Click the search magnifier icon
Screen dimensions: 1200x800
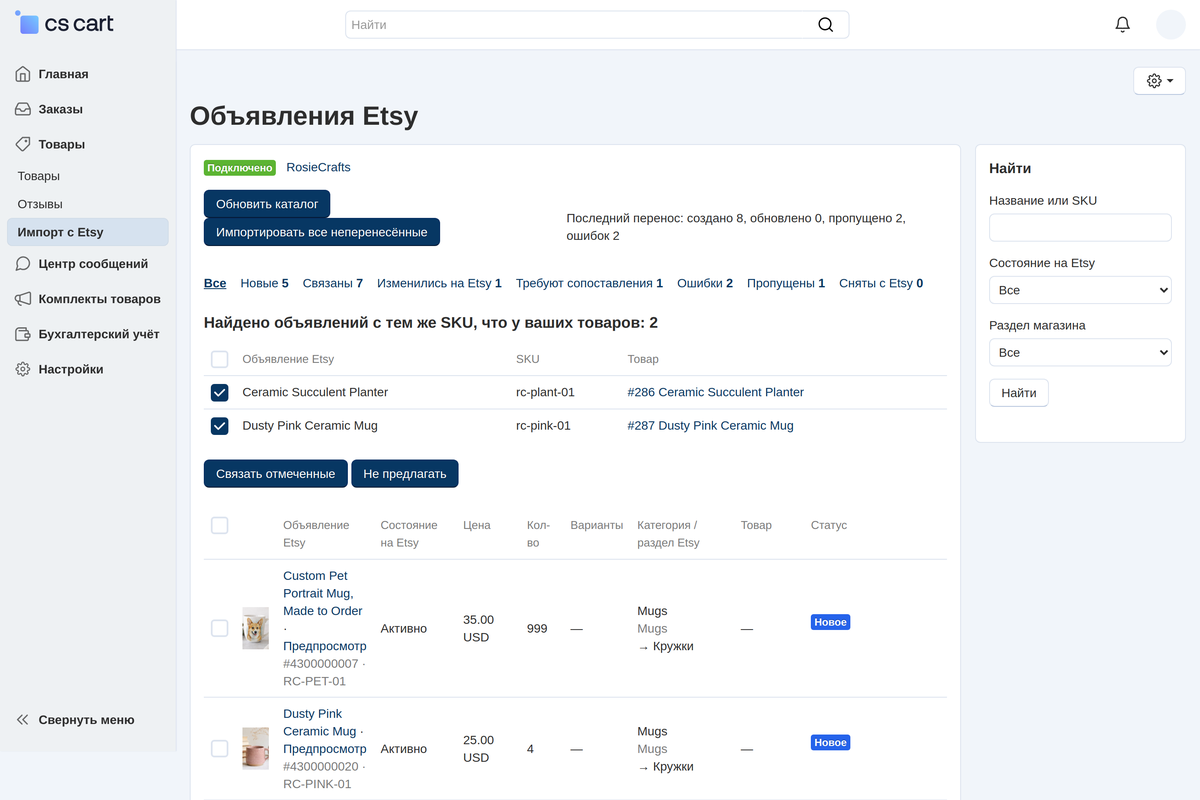(825, 25)
